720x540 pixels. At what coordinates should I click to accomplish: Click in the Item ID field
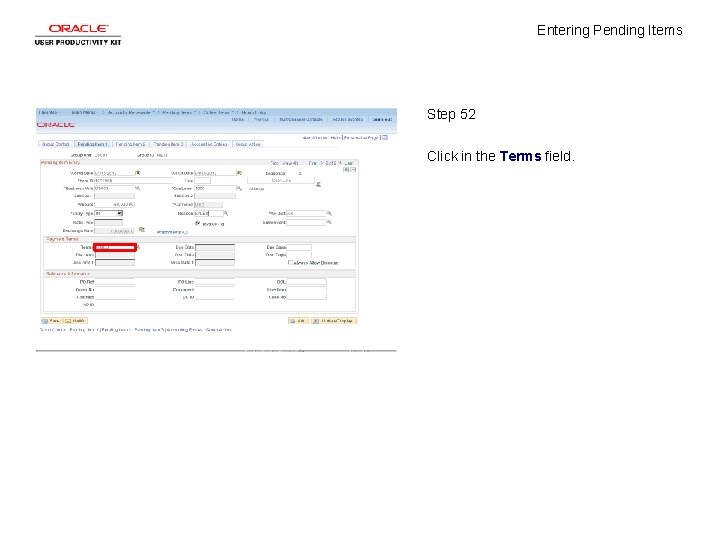coord(133,180)
